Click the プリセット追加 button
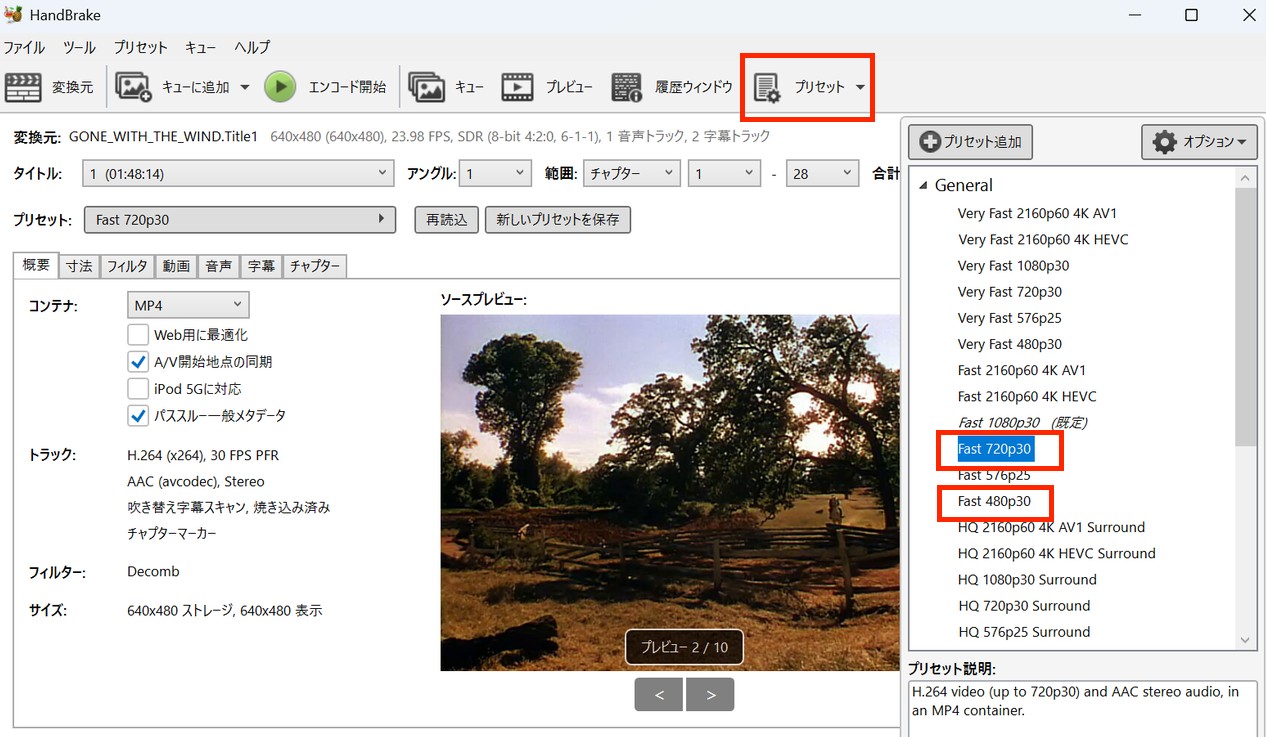This screenshot has height=737, width=1266. 970,142
